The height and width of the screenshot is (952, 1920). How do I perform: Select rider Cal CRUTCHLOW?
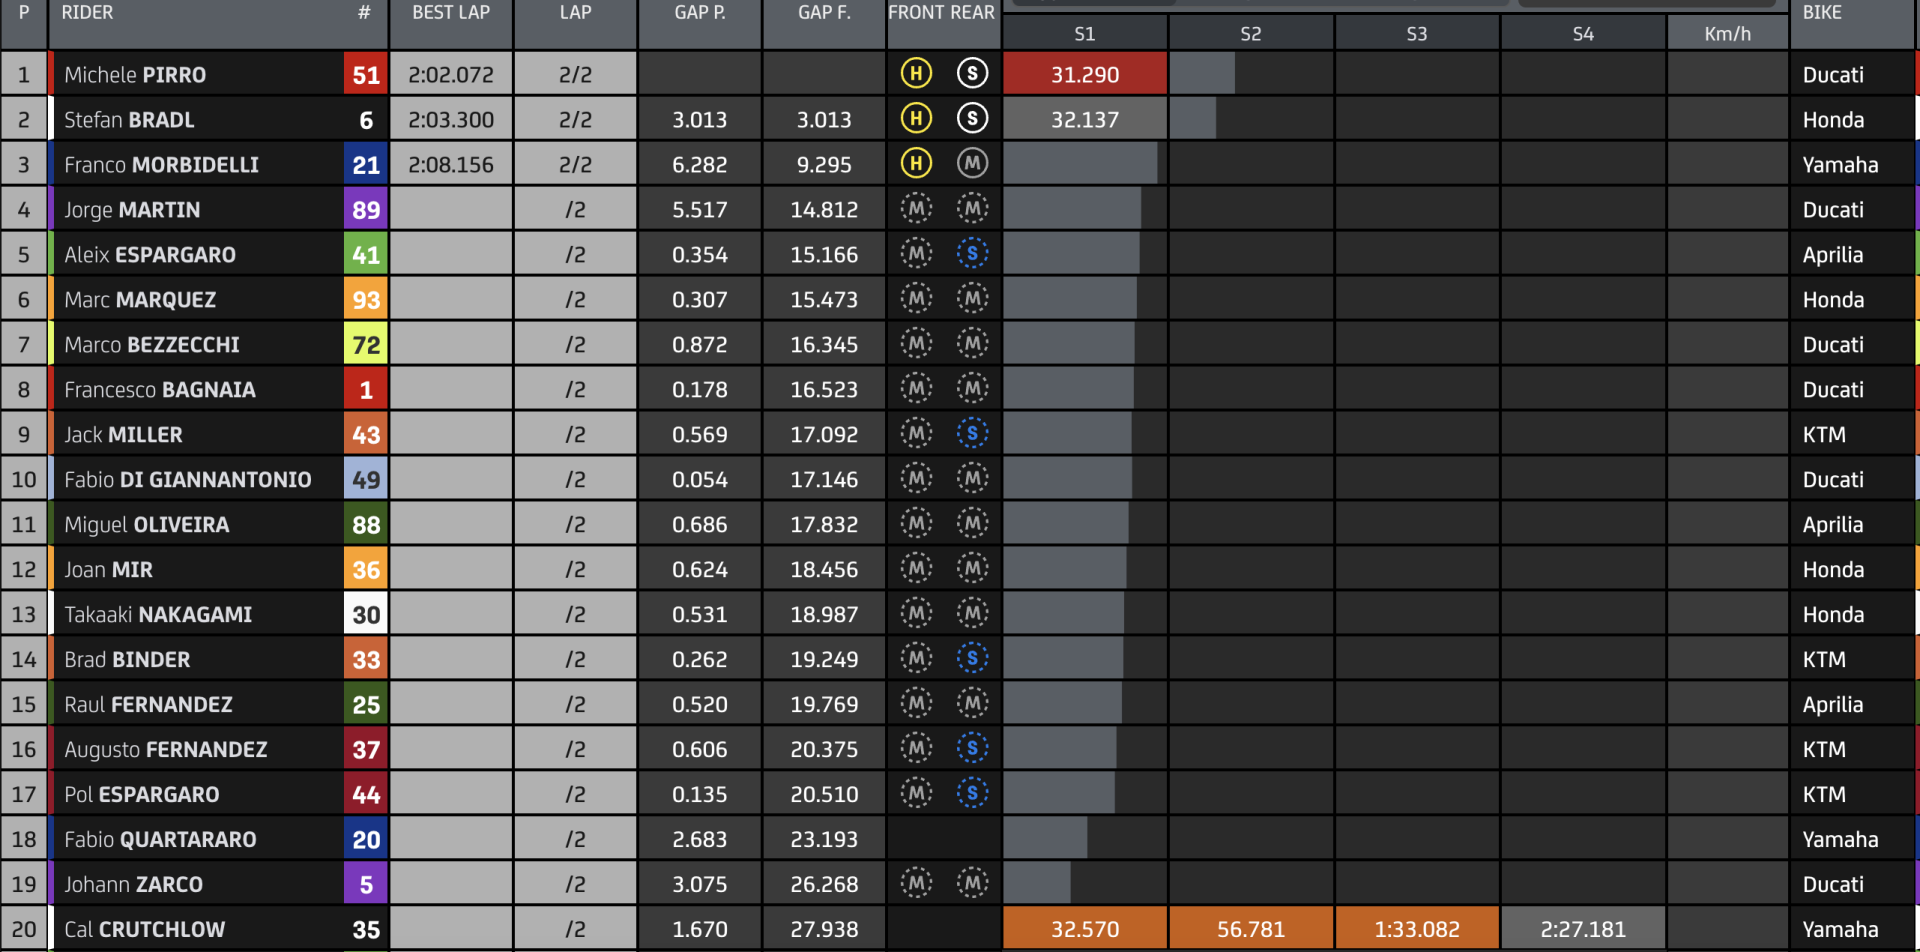(144, 930)
